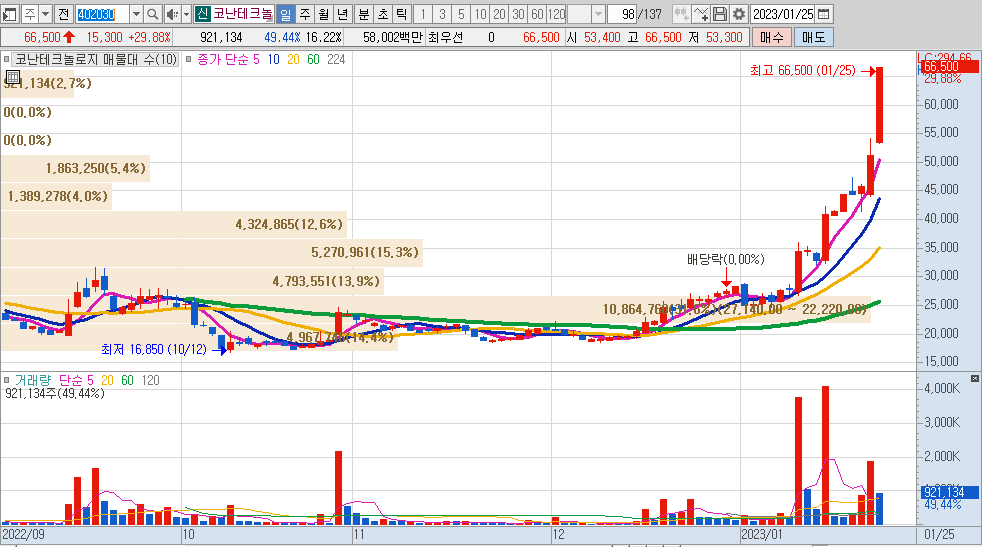Select the 120 interval button
Image resolution: width=982 pixels, height=547 pixels.
[x=556, y=14]
